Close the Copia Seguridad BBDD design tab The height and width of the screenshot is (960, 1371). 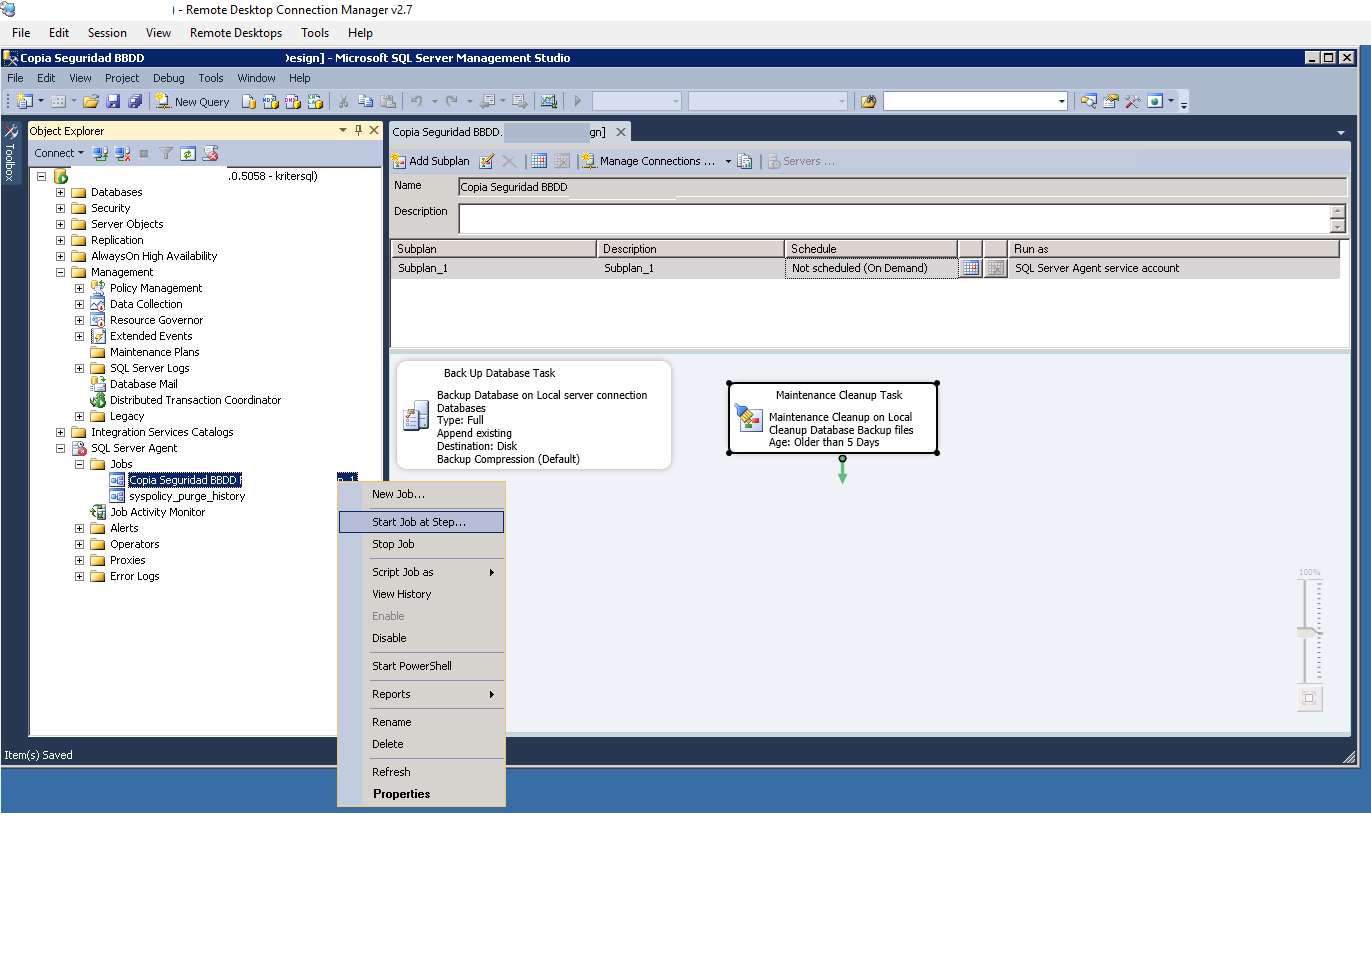(621, 132)
